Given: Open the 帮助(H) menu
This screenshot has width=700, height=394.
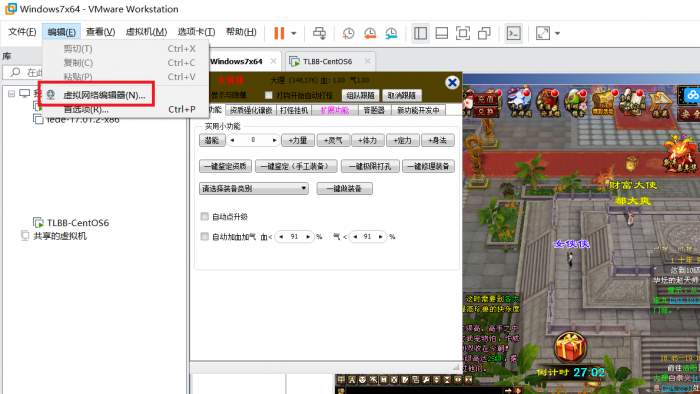Looking at the screenshot, I should tap(241, 32).
